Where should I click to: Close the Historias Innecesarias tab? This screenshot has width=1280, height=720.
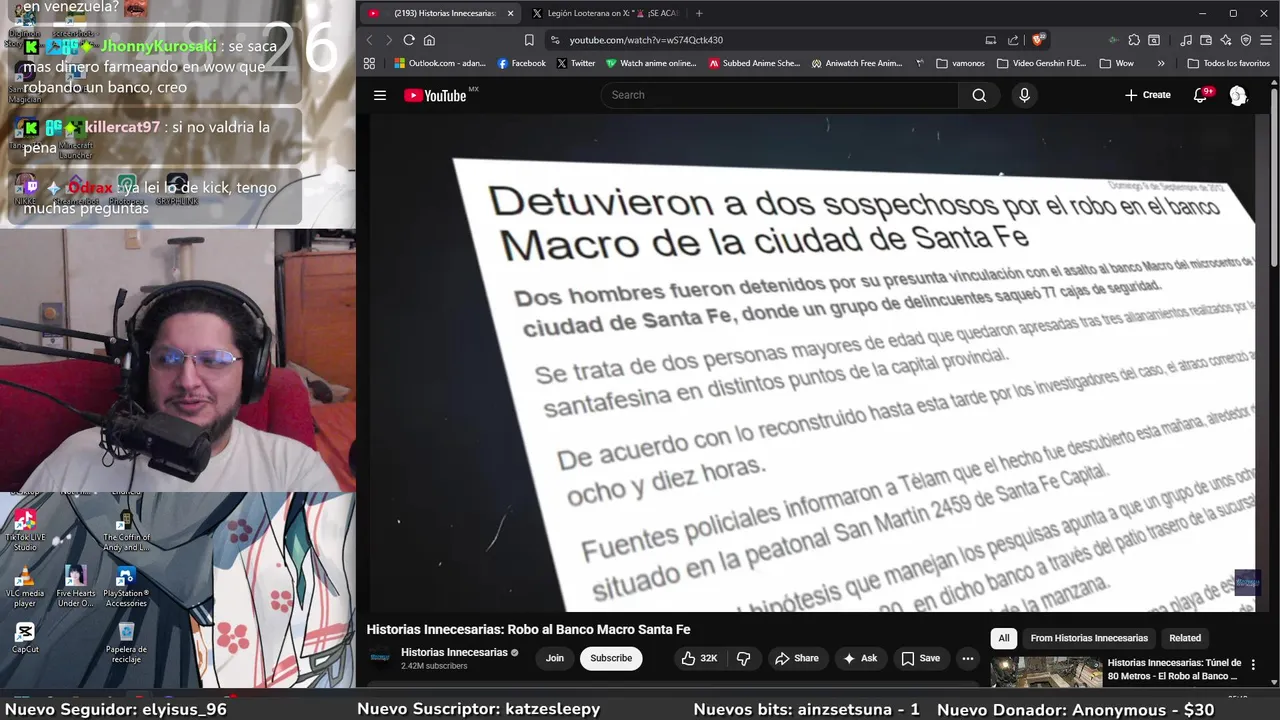(510, 13)
